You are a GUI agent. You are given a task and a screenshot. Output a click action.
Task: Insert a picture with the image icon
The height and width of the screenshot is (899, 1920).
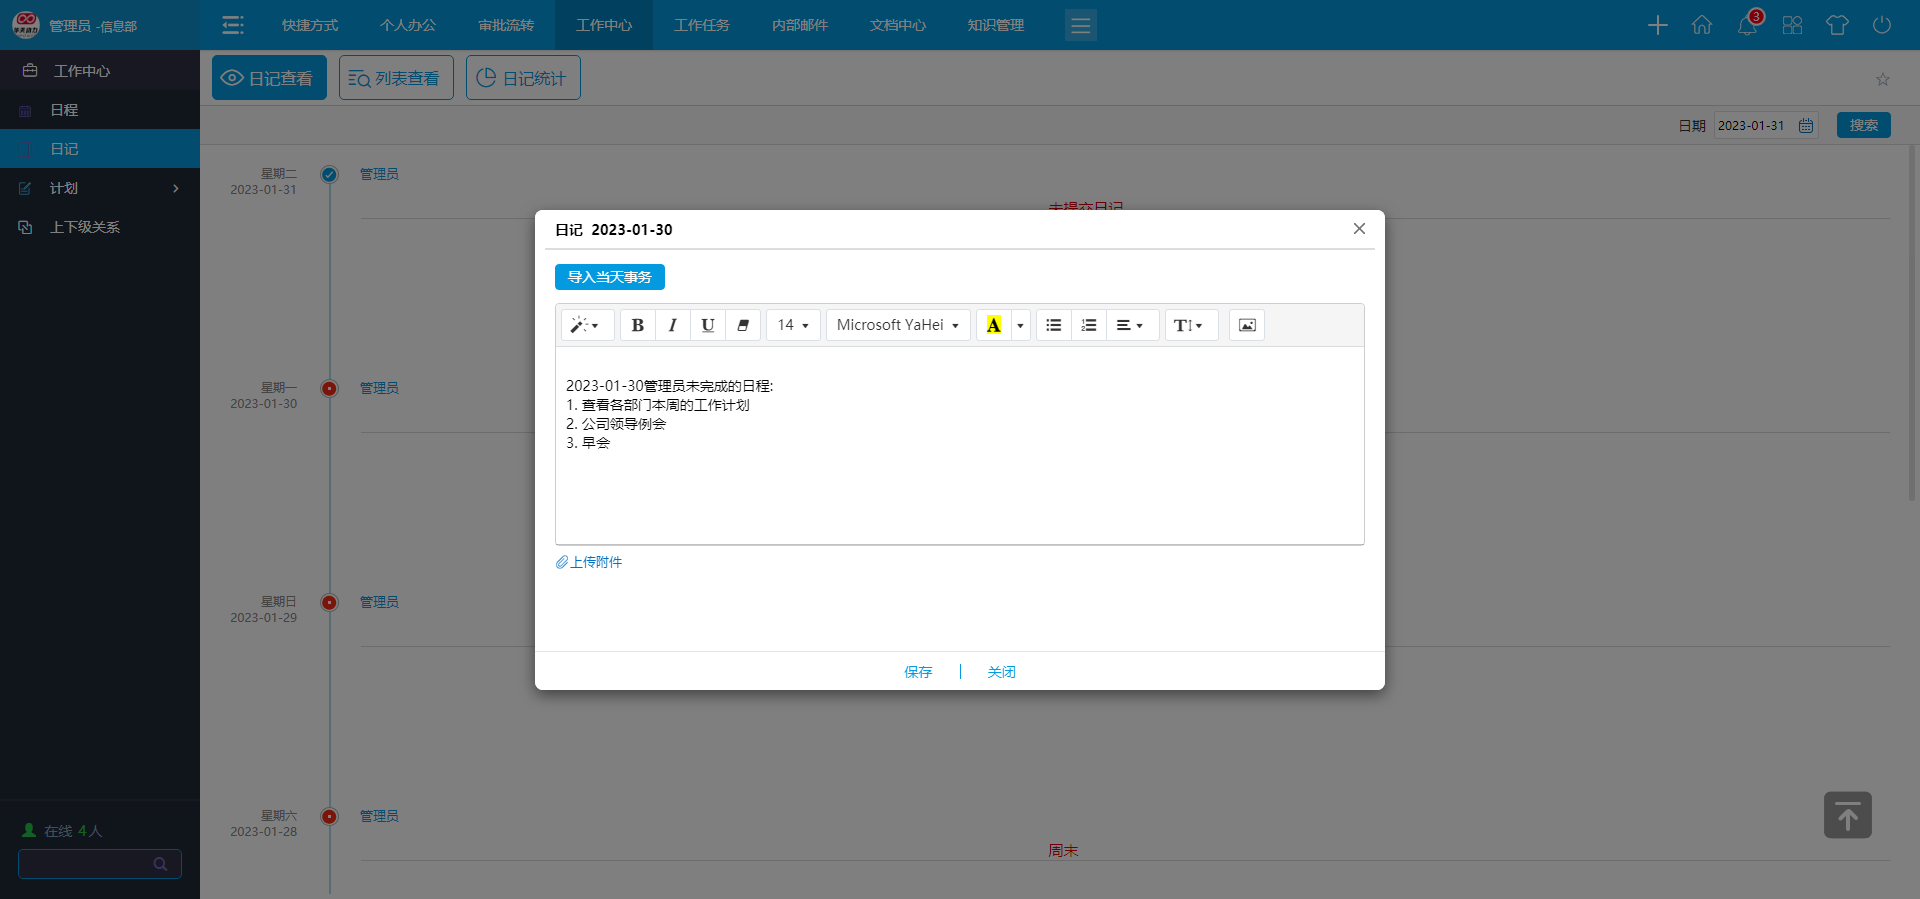(x=1247, y=325)
